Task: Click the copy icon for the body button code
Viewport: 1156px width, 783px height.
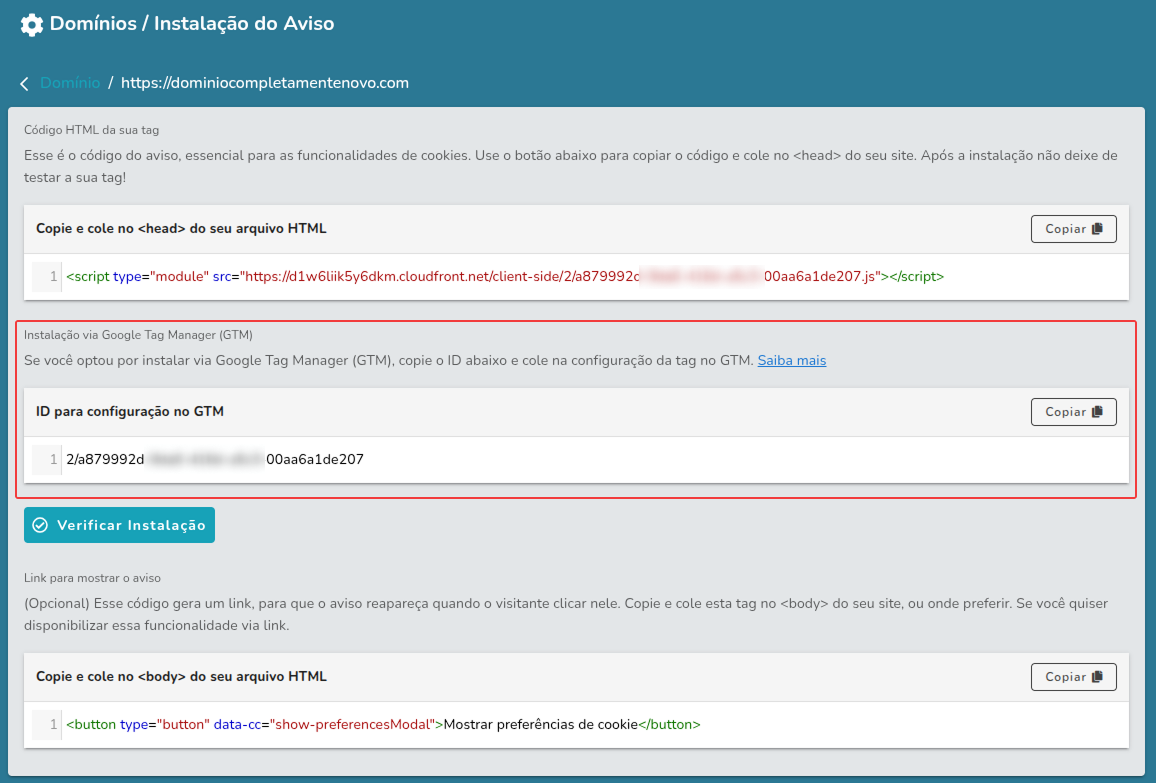Action: tap(1097, 677)
